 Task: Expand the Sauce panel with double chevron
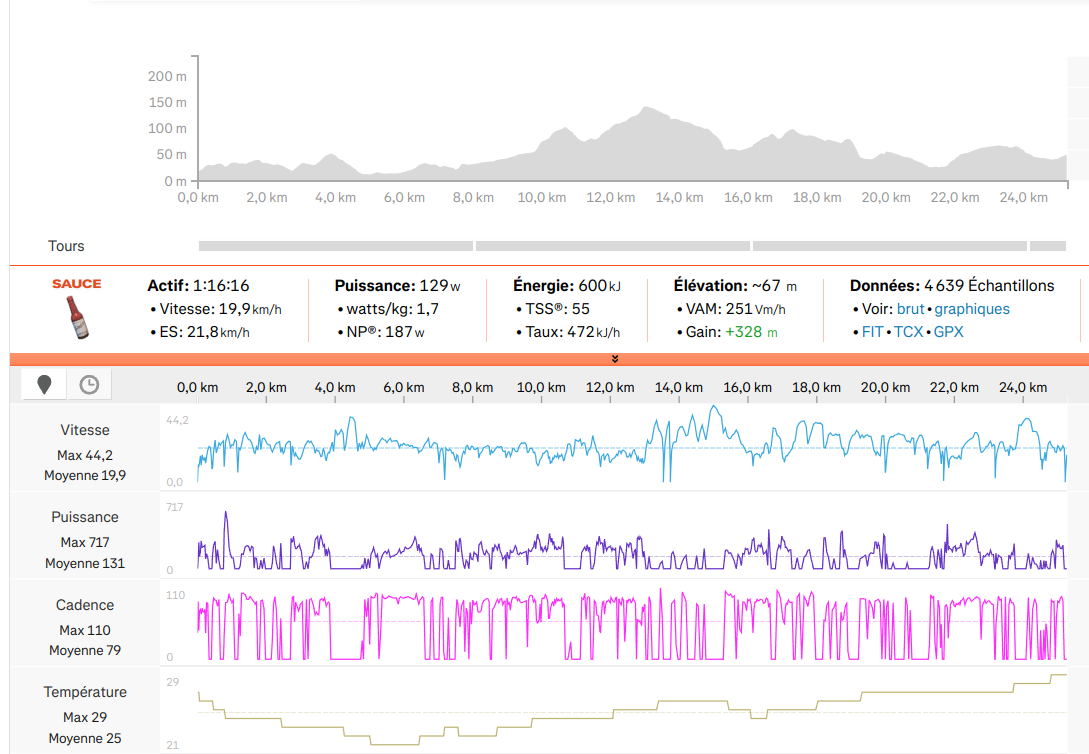(615, 359)
